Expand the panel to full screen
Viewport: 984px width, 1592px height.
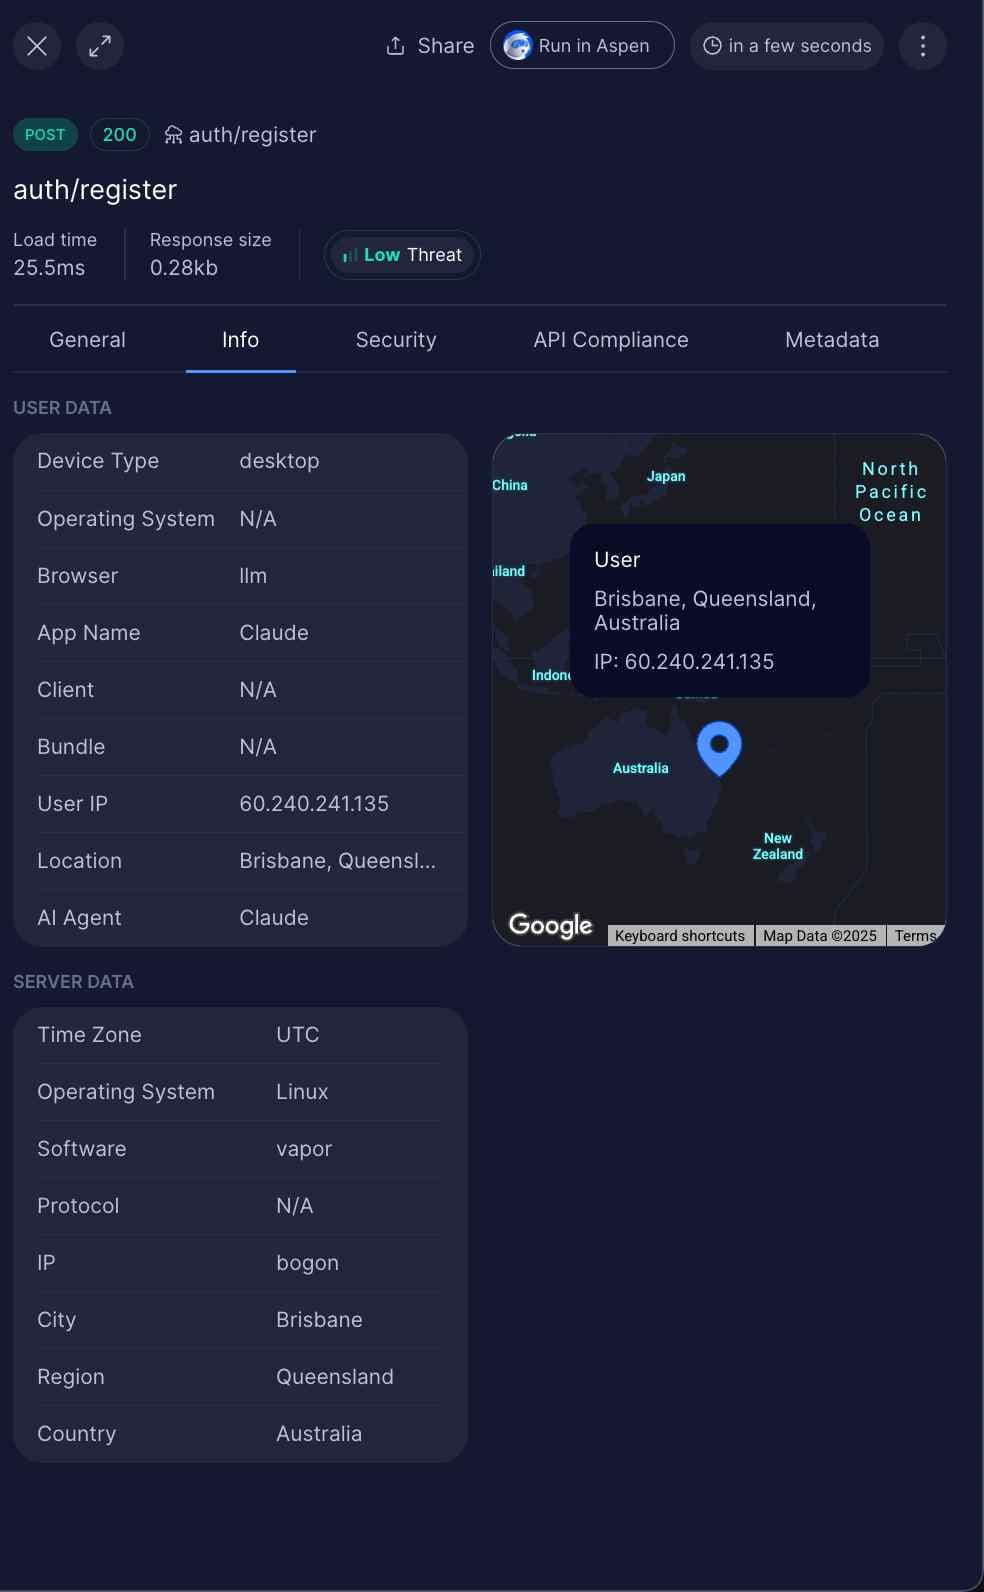pos(100,46)
